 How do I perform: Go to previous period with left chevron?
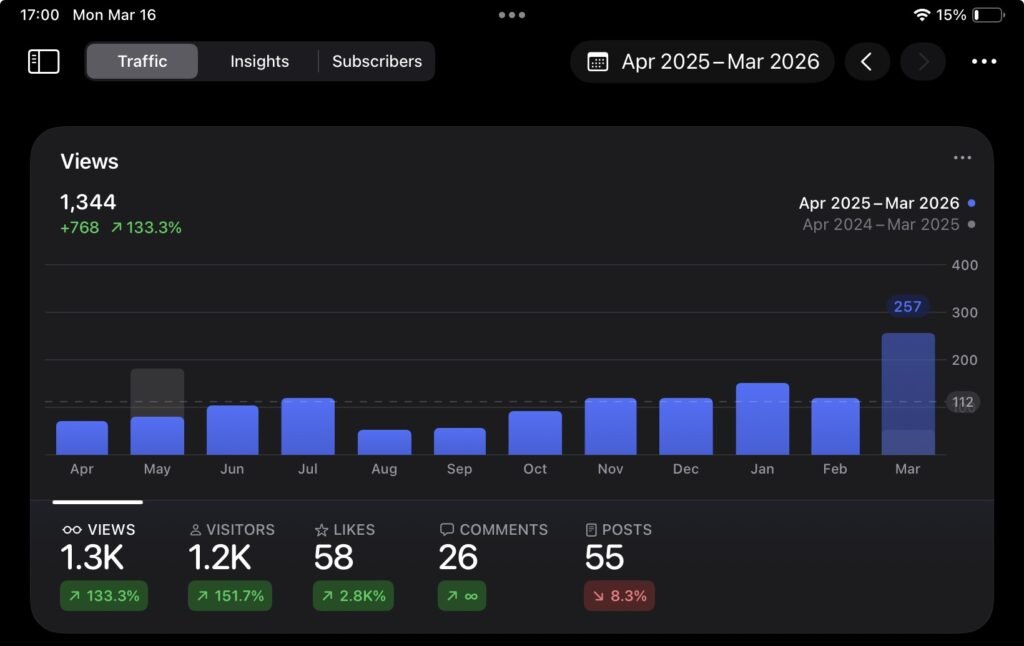coord(867,62)
